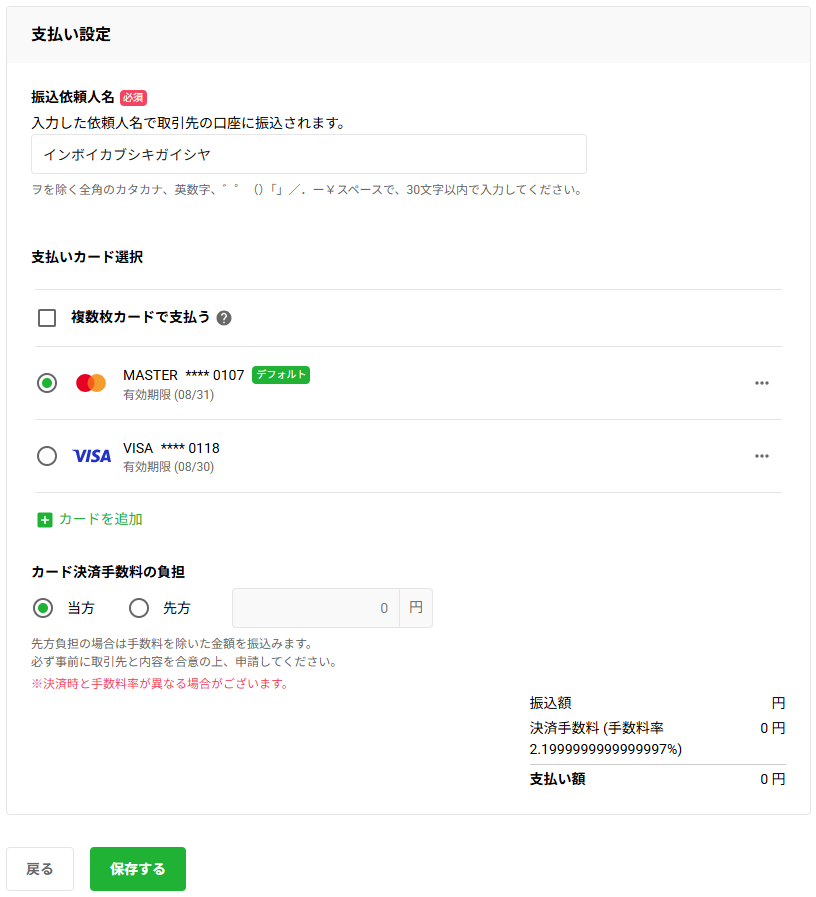Open the three-dot menu for MASTER **** 0107
This screenshot has height=897, width=816.
click(761, 383)
